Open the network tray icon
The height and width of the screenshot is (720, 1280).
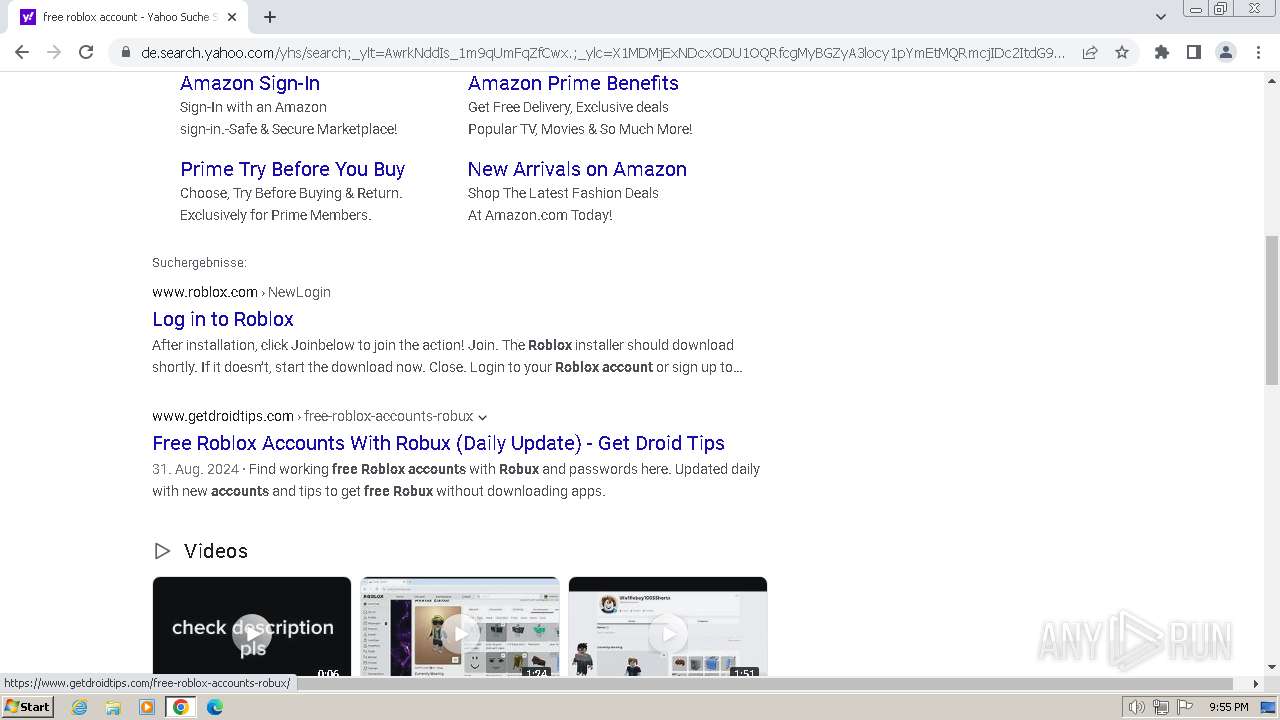(1160, 707)
